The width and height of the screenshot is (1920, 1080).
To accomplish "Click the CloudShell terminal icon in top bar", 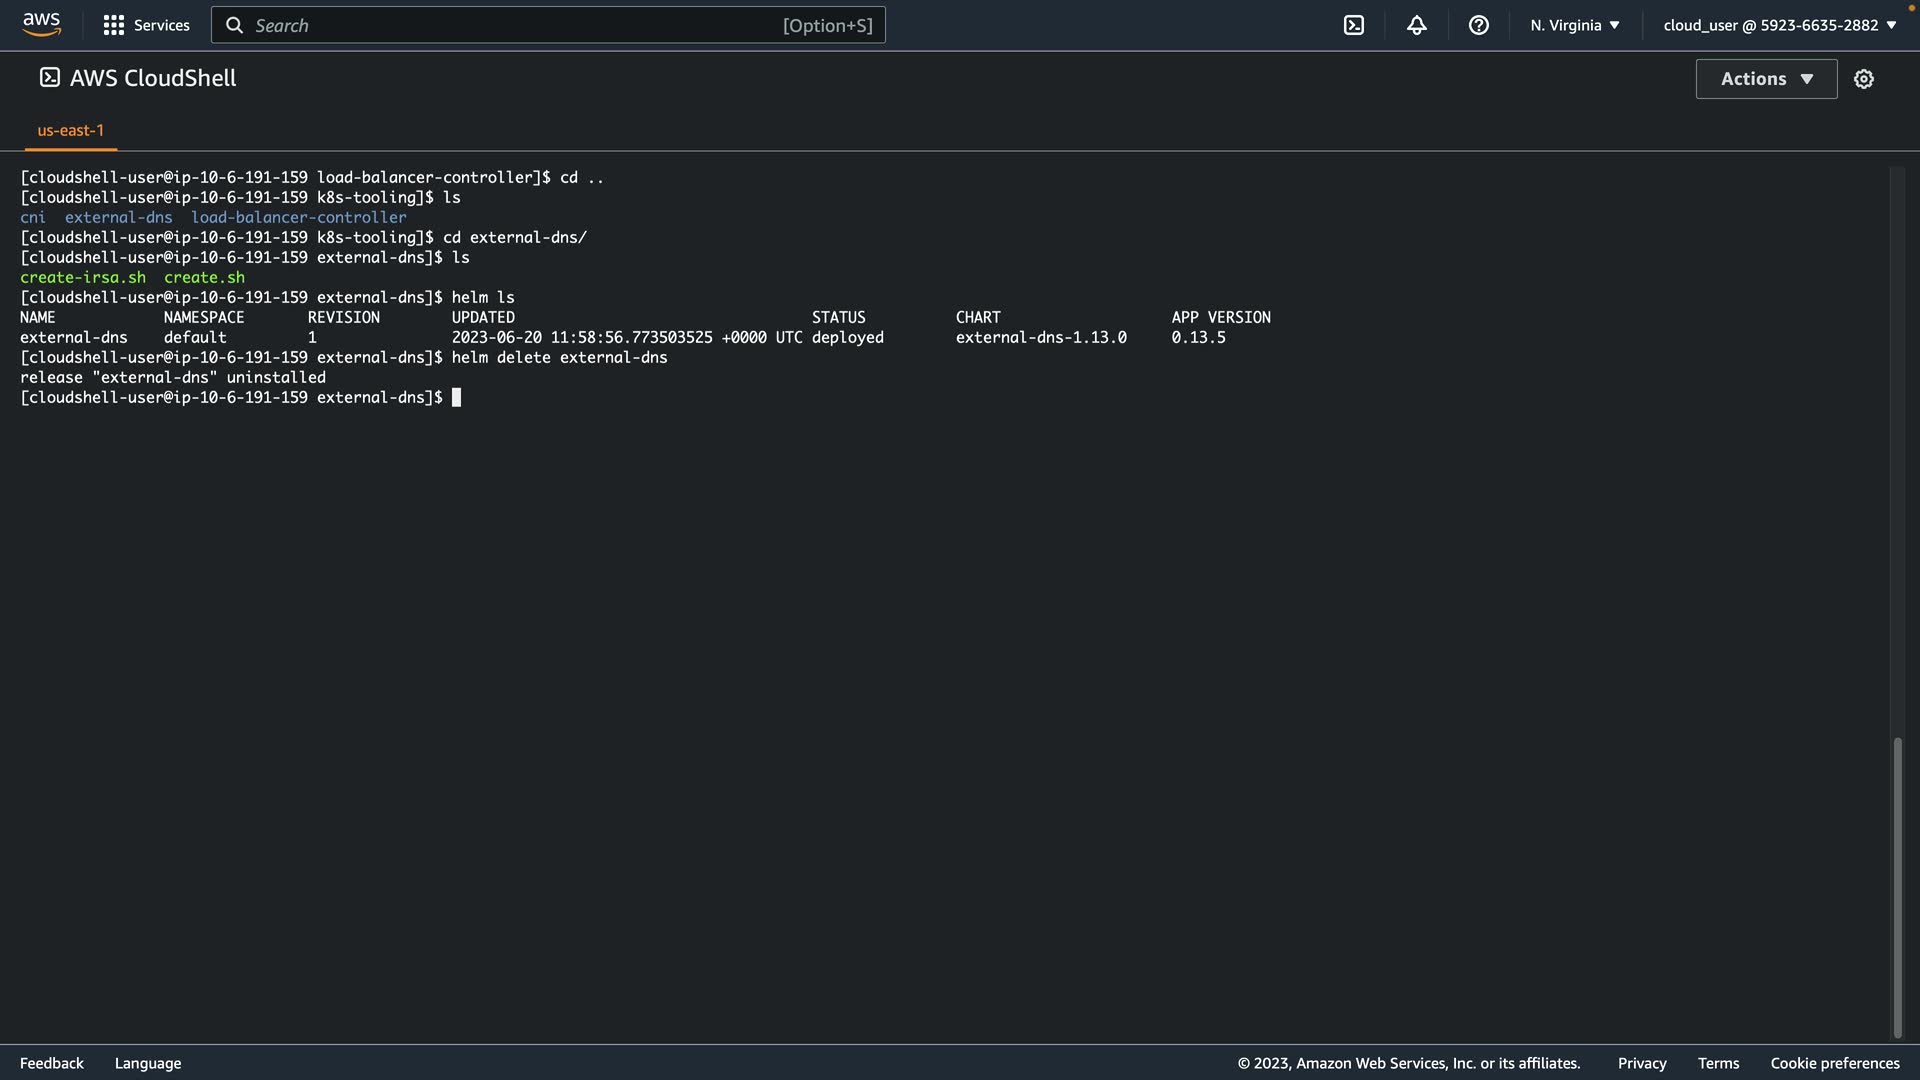I will point(1353,25).
